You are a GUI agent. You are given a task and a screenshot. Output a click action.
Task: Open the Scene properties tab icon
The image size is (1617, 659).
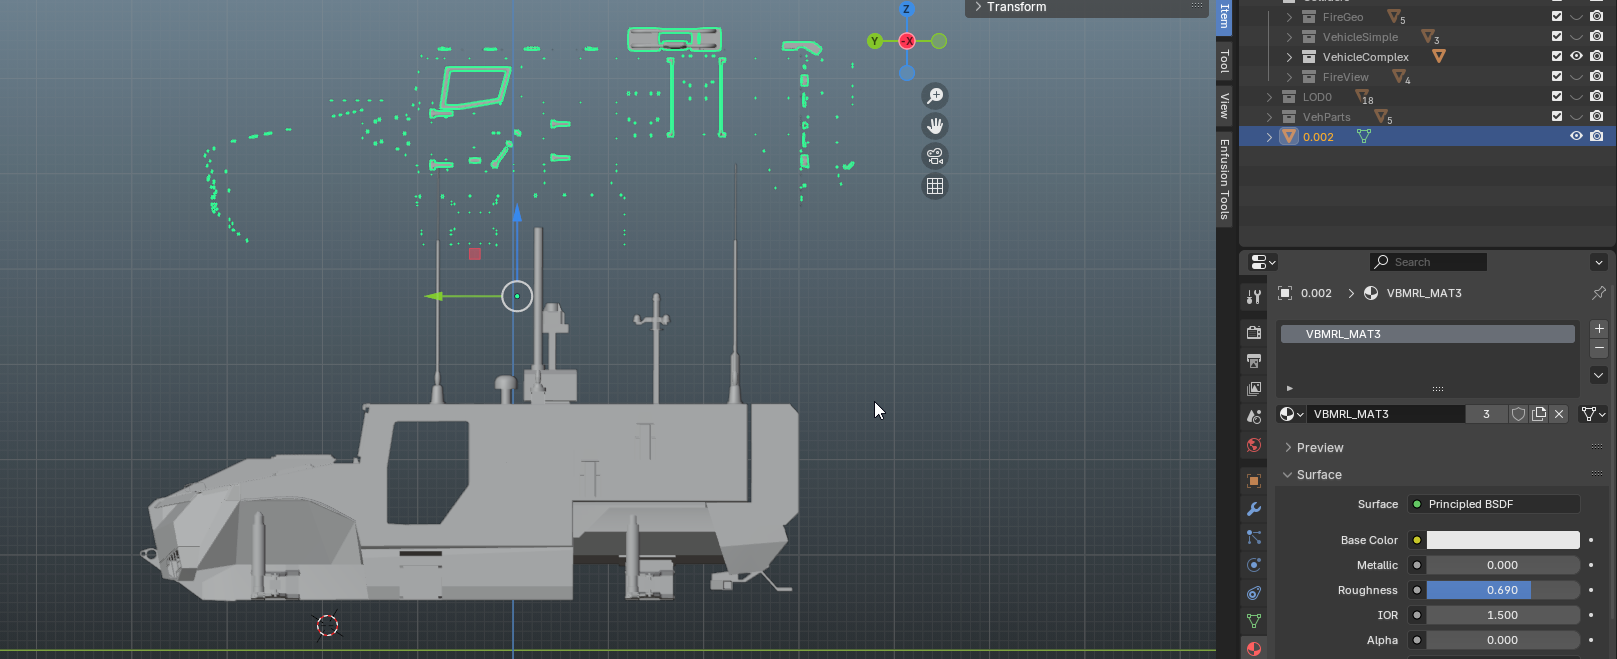point(1254,416)
